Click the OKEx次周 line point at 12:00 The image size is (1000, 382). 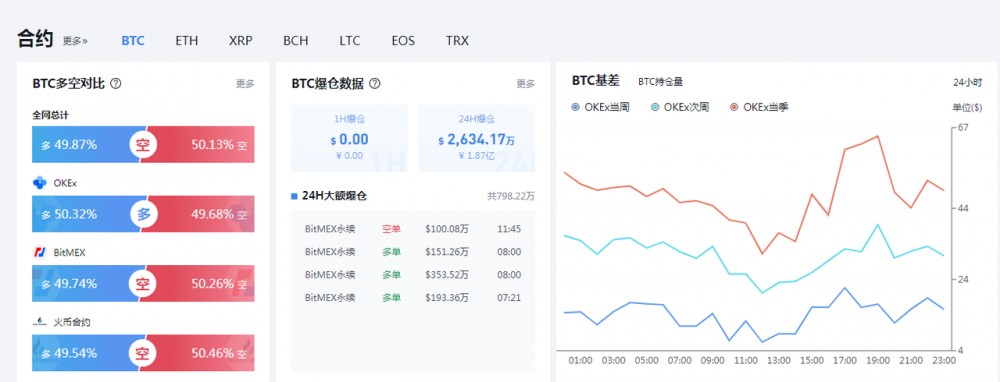[x=761, y=293]
